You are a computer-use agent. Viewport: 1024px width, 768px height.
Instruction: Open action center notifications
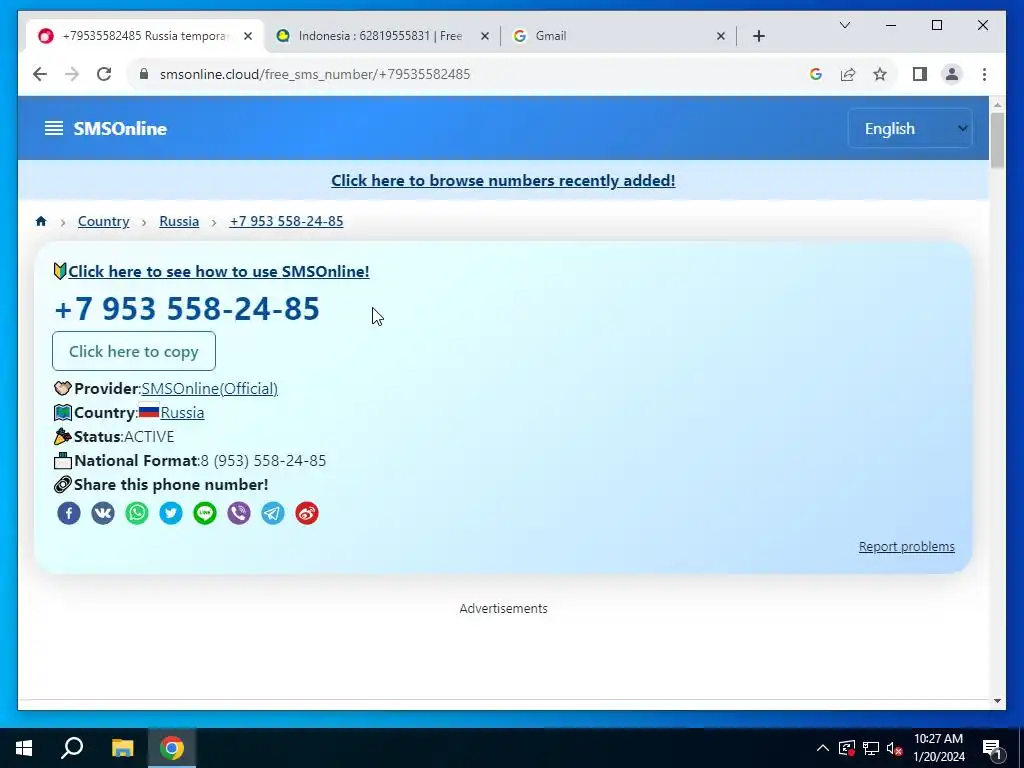(x=992, y=748)
